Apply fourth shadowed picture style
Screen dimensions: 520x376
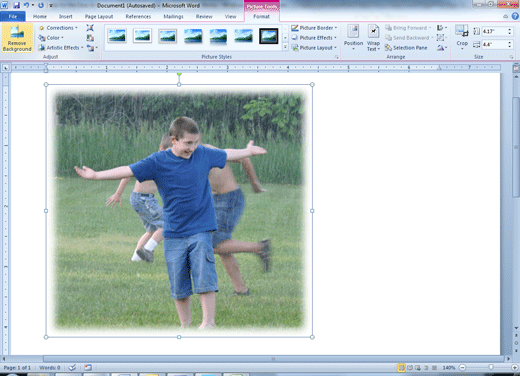(193, 36)
